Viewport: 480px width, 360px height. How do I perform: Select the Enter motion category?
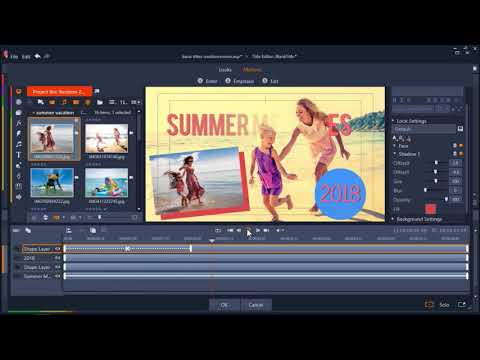(x=207, y=81)
